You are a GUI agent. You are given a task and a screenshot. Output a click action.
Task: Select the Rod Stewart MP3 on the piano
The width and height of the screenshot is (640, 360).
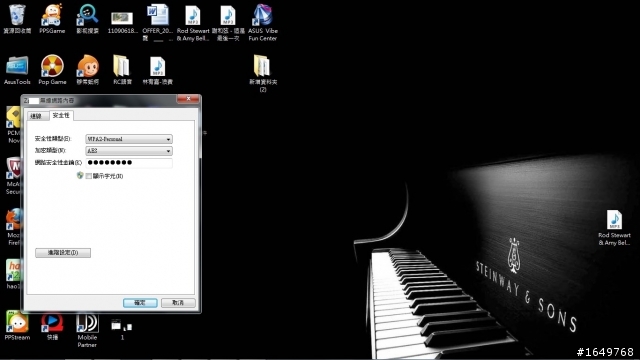614,227
